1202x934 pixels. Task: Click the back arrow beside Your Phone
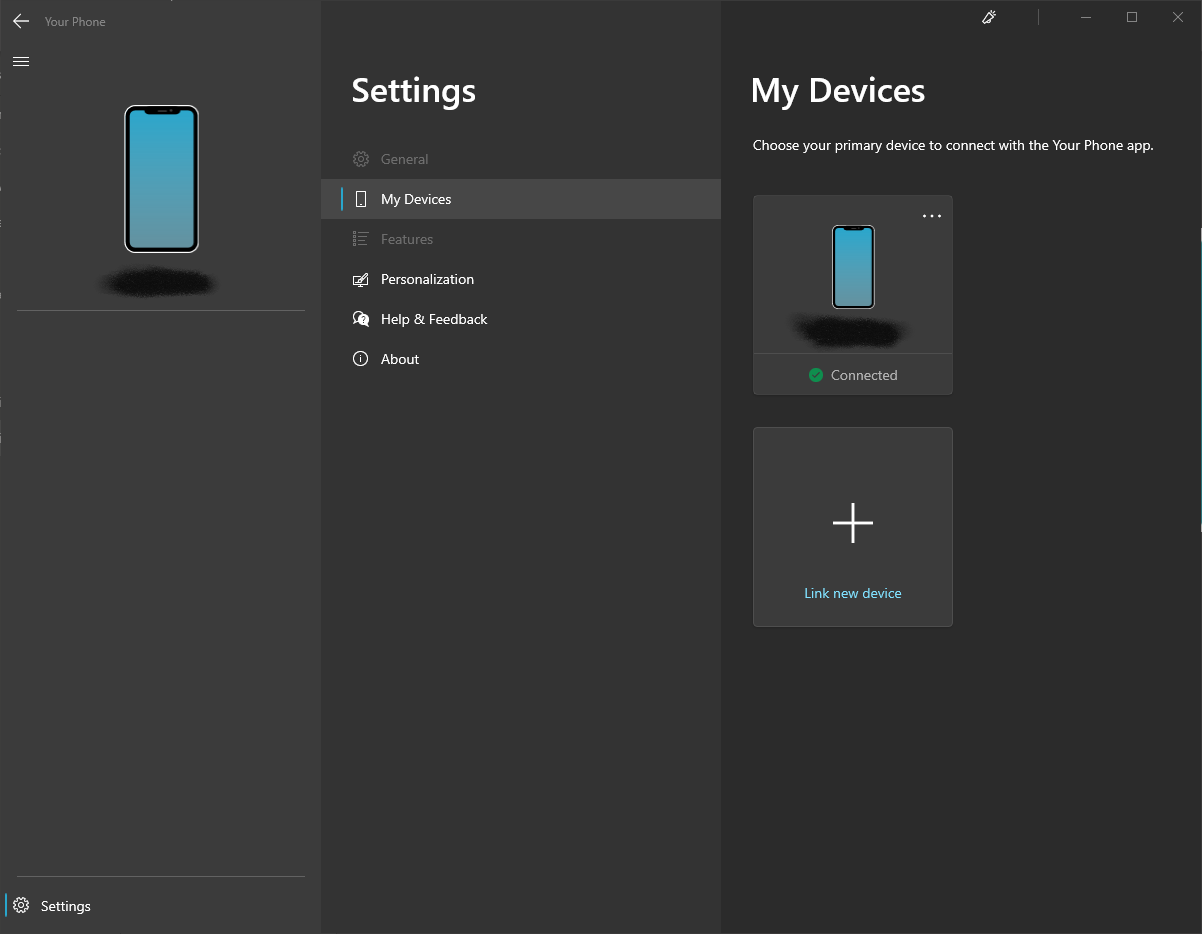tap(21, 21)
